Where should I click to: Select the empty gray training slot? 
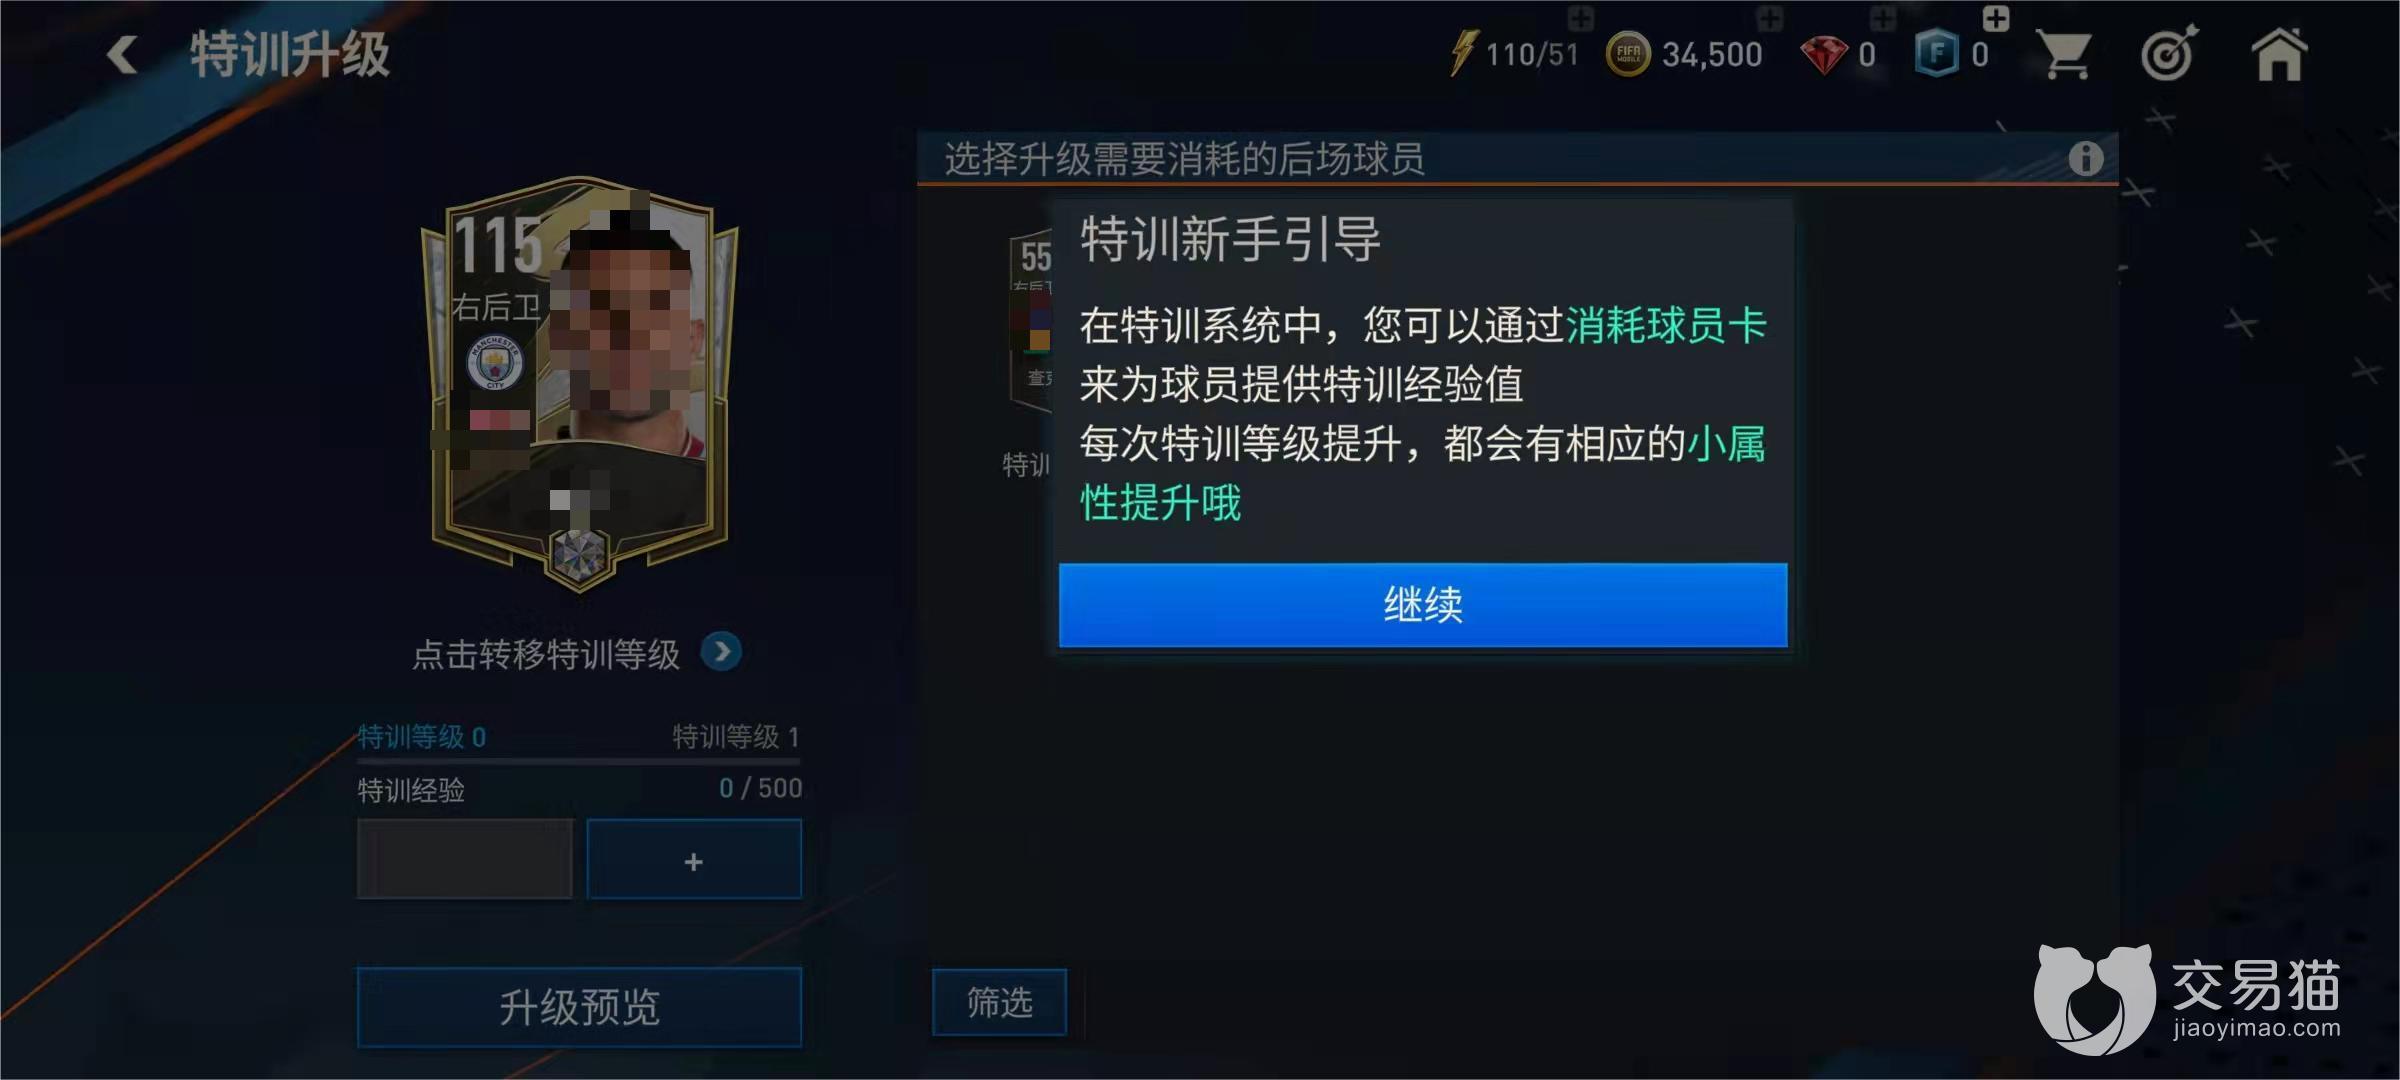(465, 859)
